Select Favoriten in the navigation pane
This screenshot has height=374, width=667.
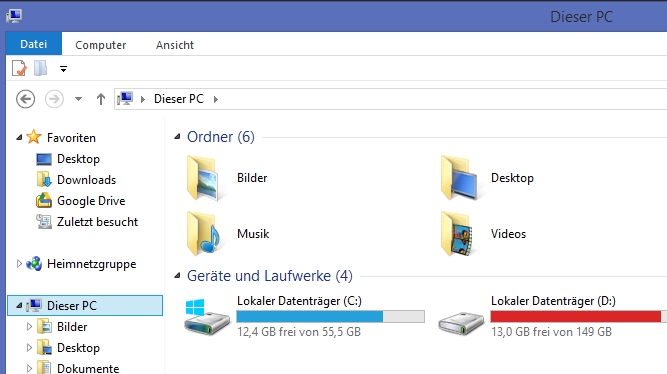[71, 137]
